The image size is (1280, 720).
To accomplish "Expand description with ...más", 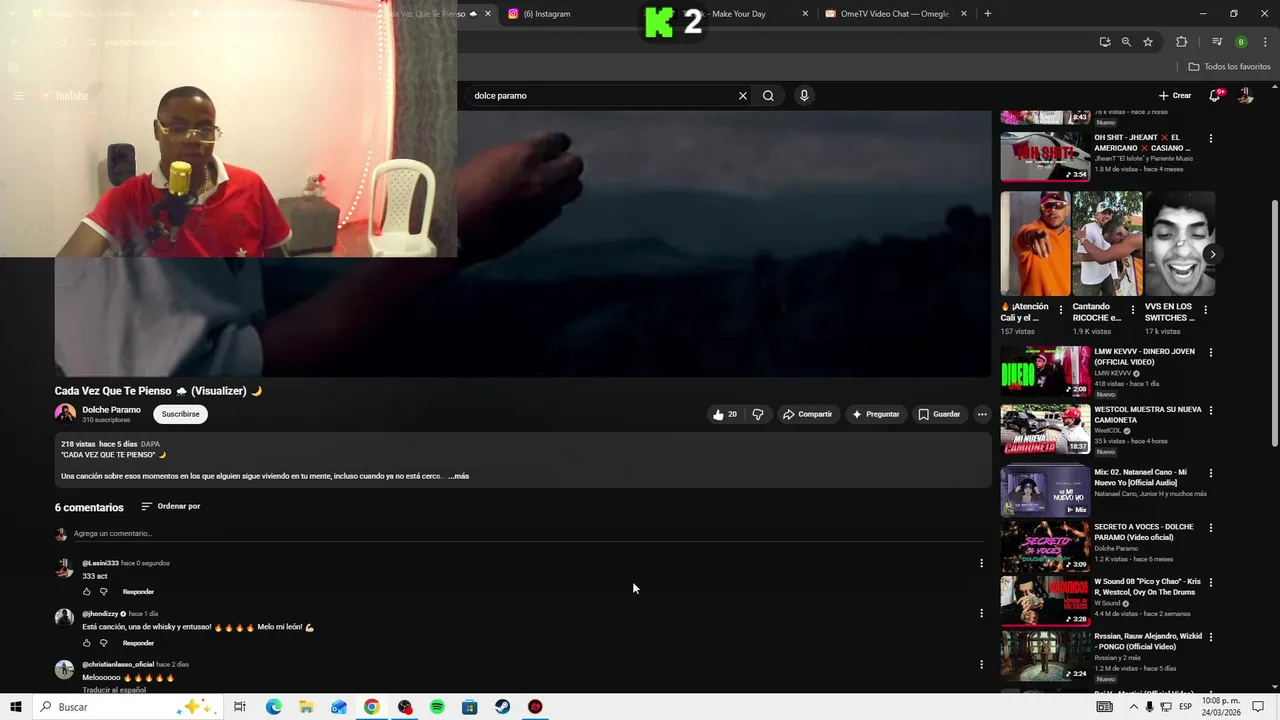I will 458,476.
